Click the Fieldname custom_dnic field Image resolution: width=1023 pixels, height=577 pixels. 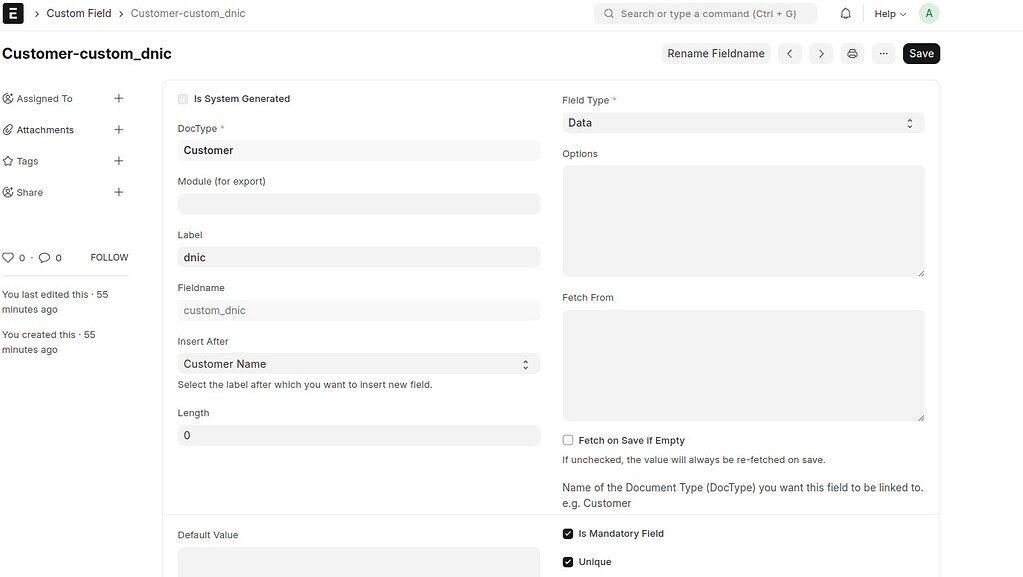(358, 310)
